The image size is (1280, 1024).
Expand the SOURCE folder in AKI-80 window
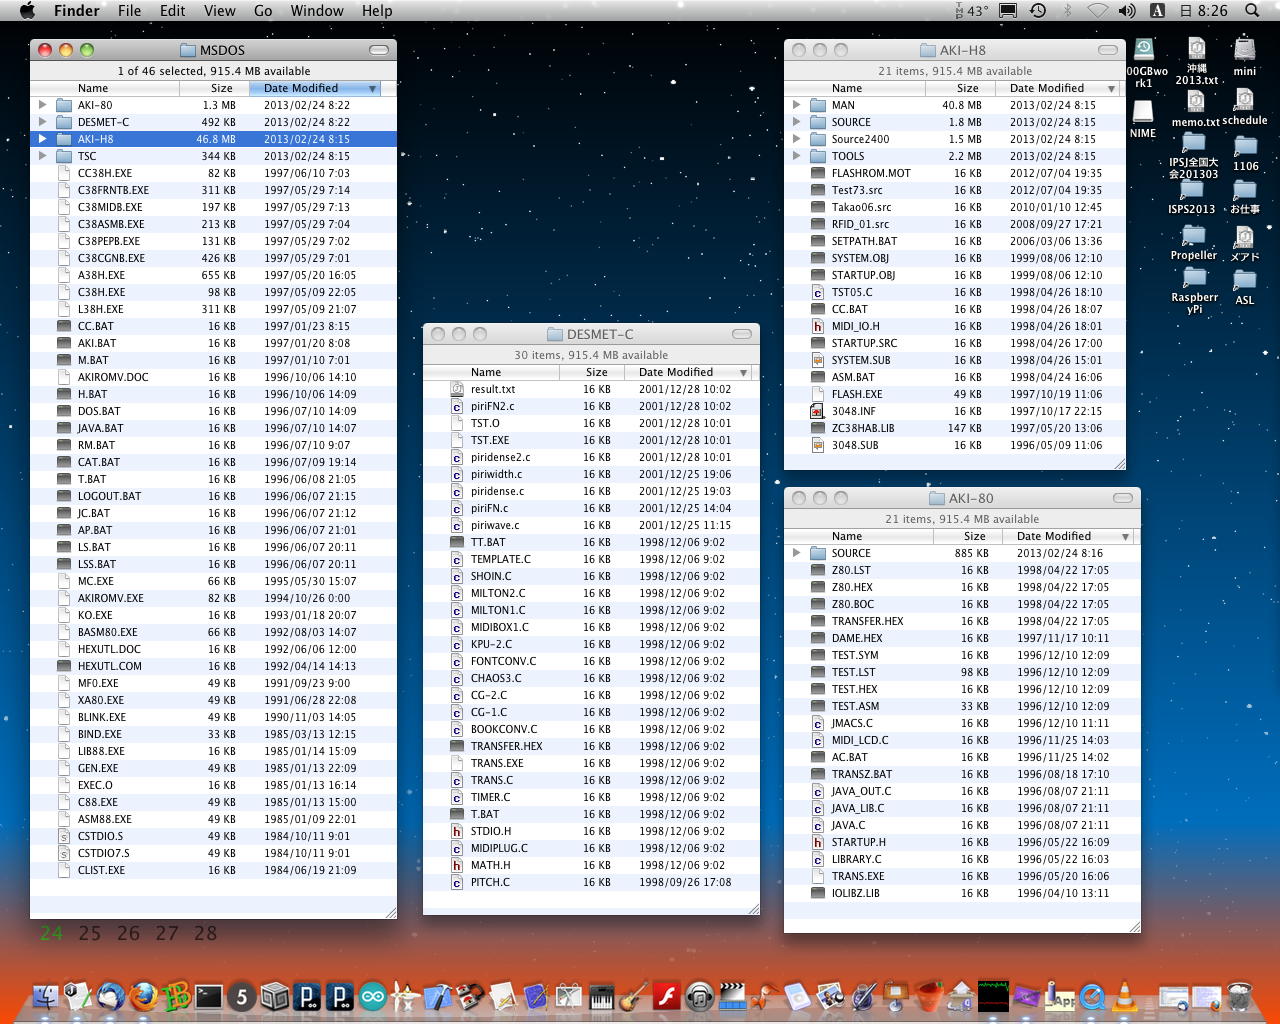click(x=796, y=553)
